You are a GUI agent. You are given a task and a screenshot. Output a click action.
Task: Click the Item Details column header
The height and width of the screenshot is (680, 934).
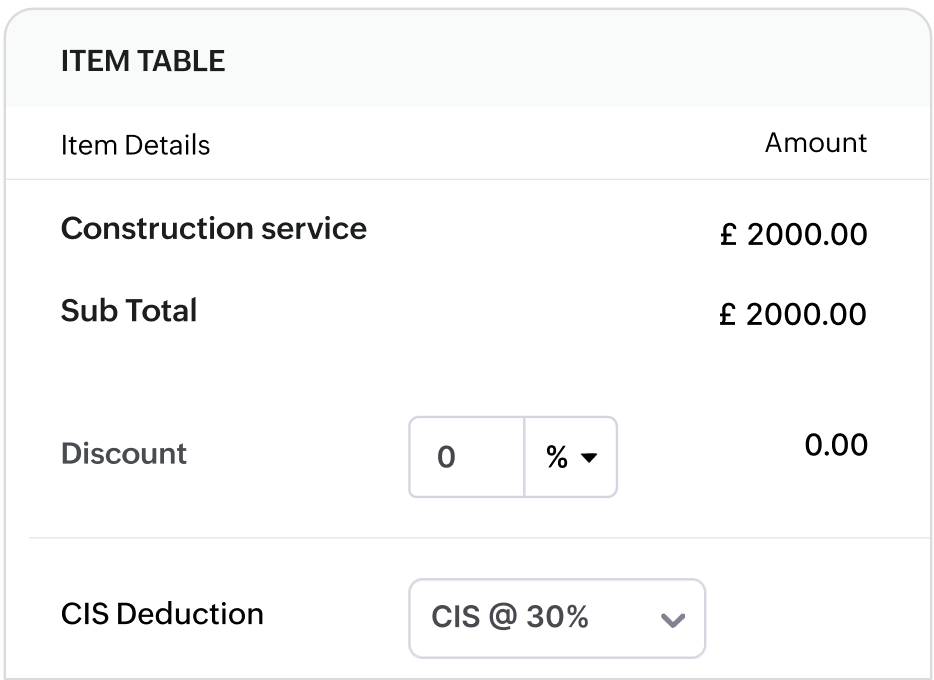(x=135, y=145)
